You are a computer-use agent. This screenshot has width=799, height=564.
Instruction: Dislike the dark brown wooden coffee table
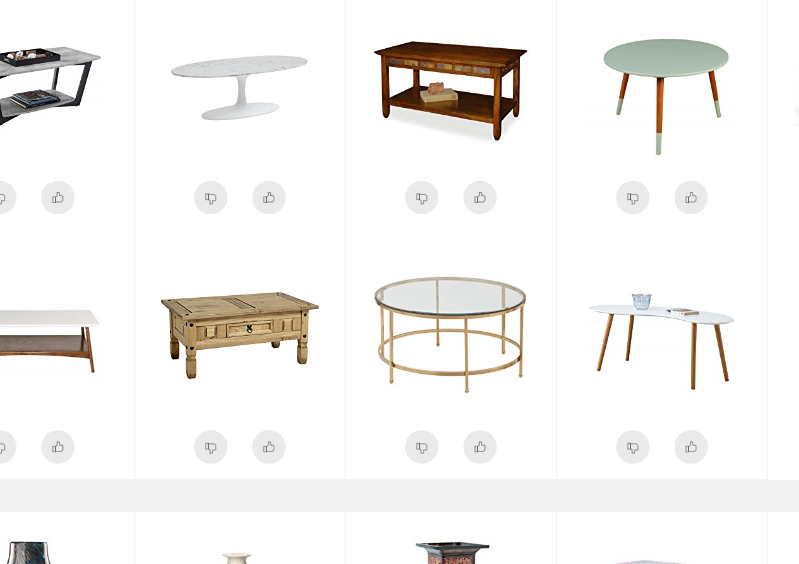(x=421, y=198)
